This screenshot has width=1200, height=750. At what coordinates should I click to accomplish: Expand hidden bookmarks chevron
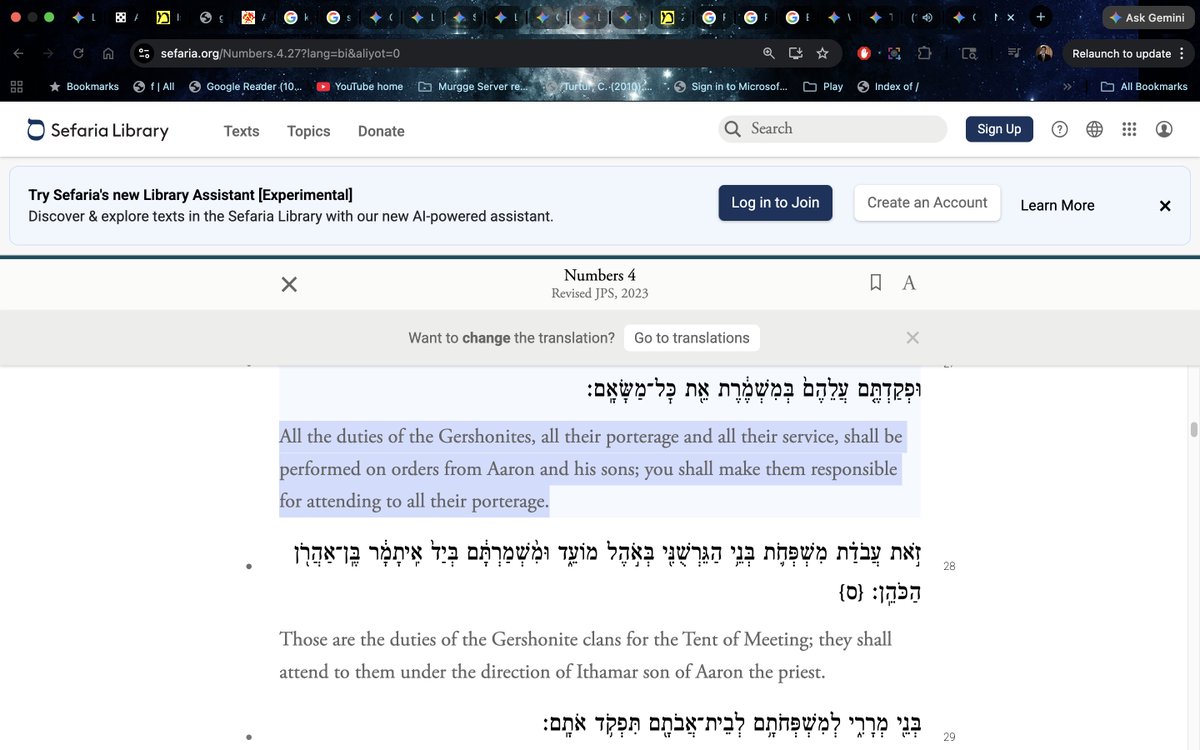click(1067, 87)
